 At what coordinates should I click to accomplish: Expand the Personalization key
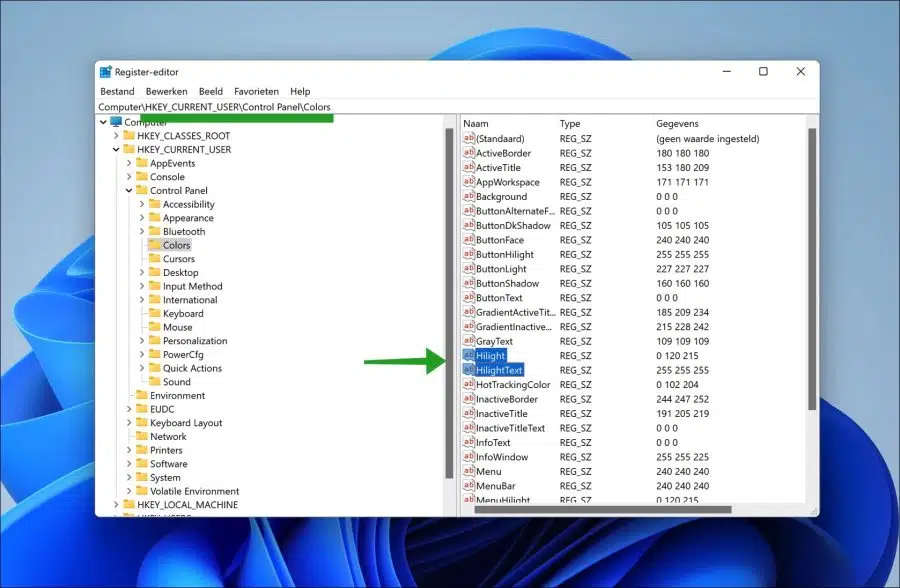[x=142, y=341]
